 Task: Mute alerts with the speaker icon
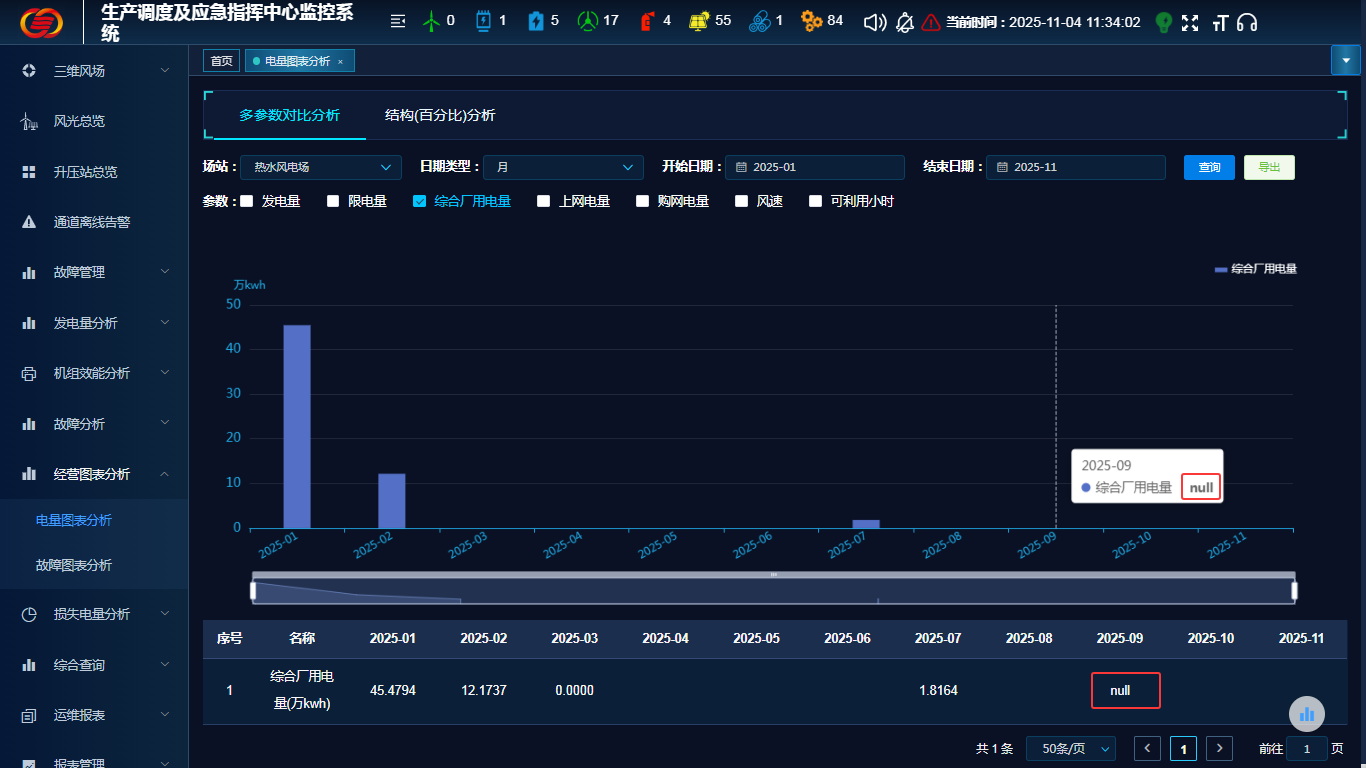[x=874, y=22]
